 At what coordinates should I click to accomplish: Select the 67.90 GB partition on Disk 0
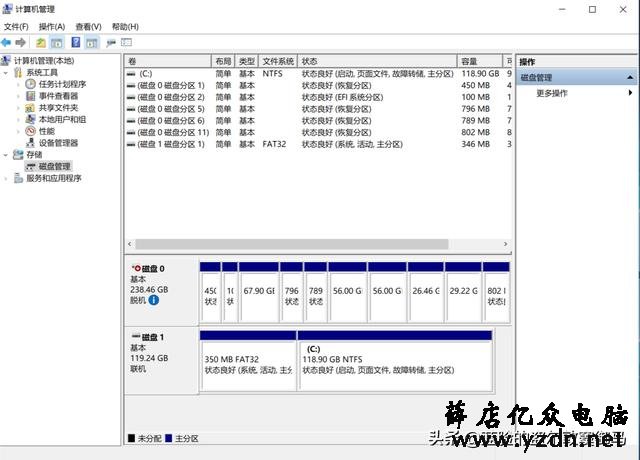click(x=259, y=292)
